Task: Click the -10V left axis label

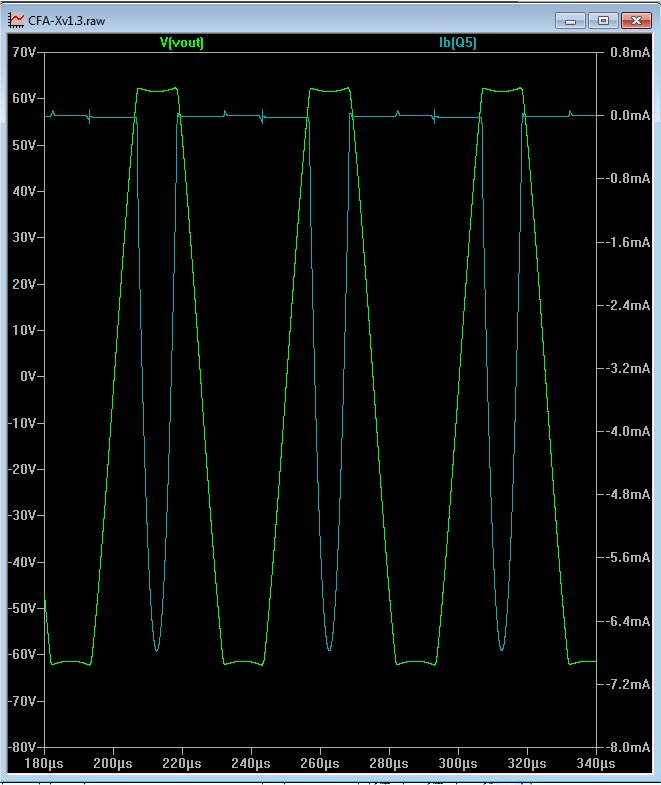Action: click(x=22, y=423)
